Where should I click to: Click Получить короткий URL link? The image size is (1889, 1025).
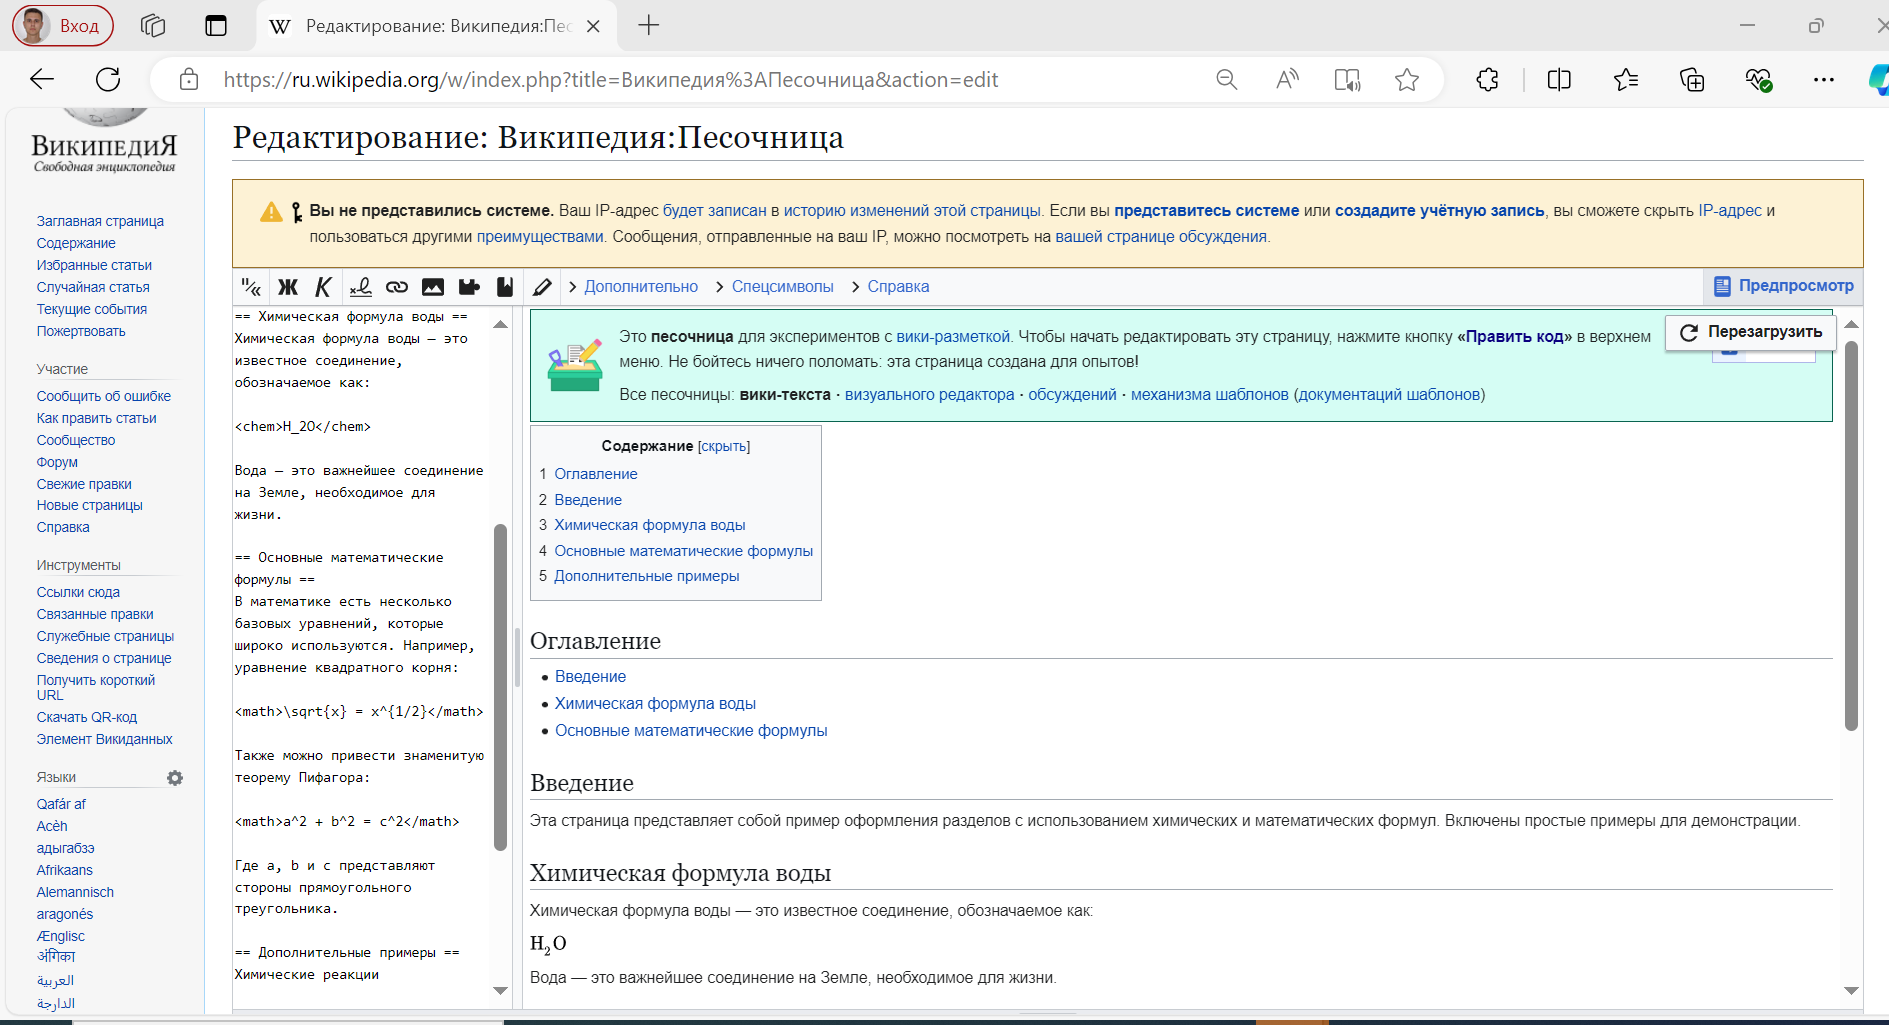(x=95, y=687)
